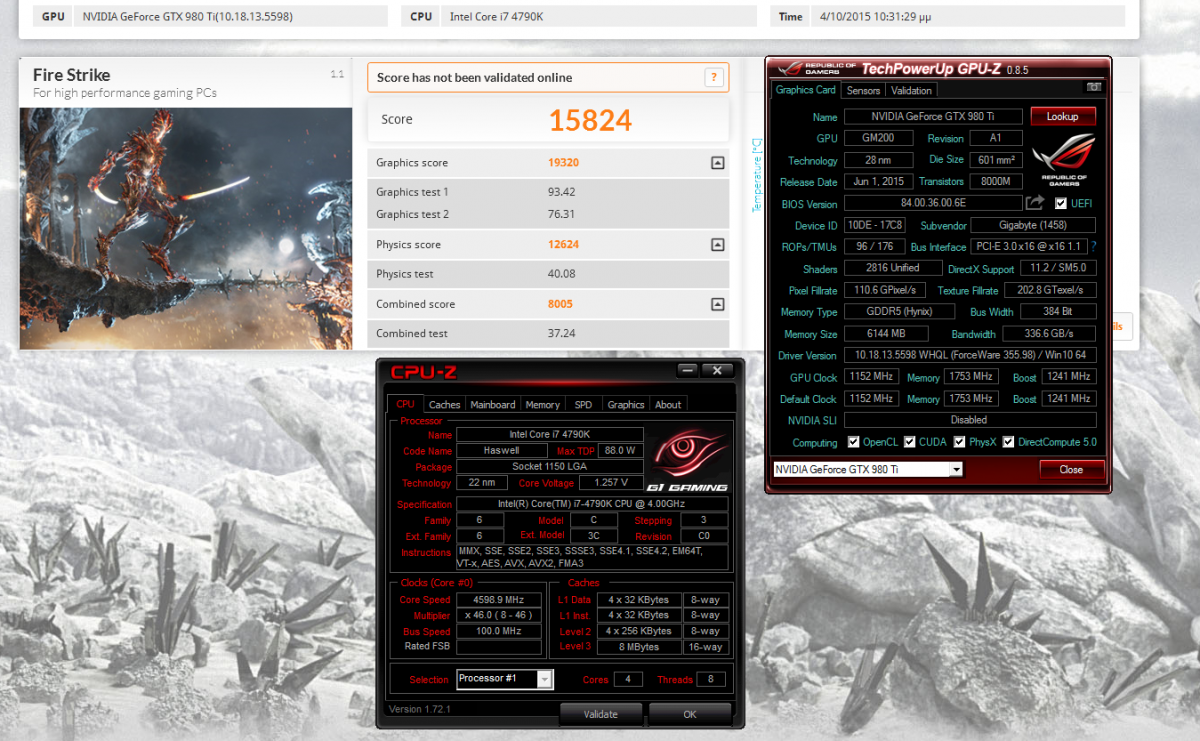This screenshot has width=1200, height=741.
Task: Toggle the CUDA checkbox
Action: 910,442
